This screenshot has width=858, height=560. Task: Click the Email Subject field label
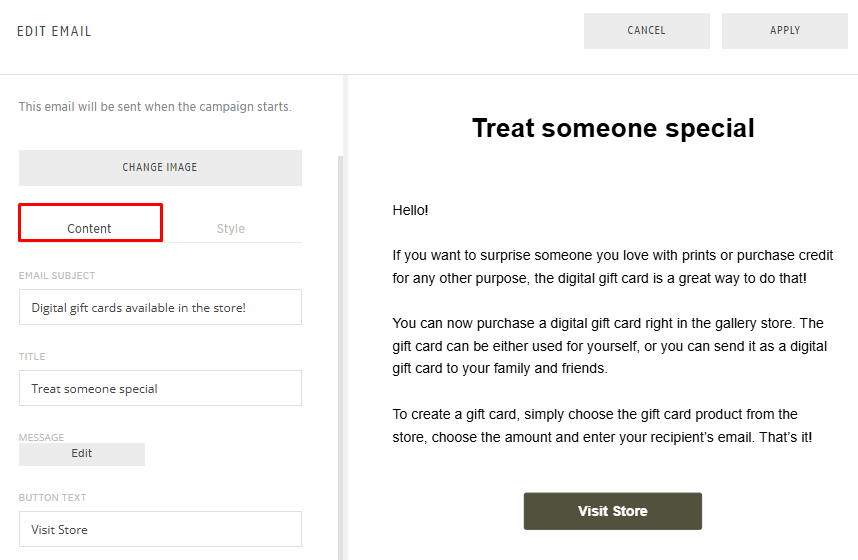pyautogui.click(x=57, y=275)
